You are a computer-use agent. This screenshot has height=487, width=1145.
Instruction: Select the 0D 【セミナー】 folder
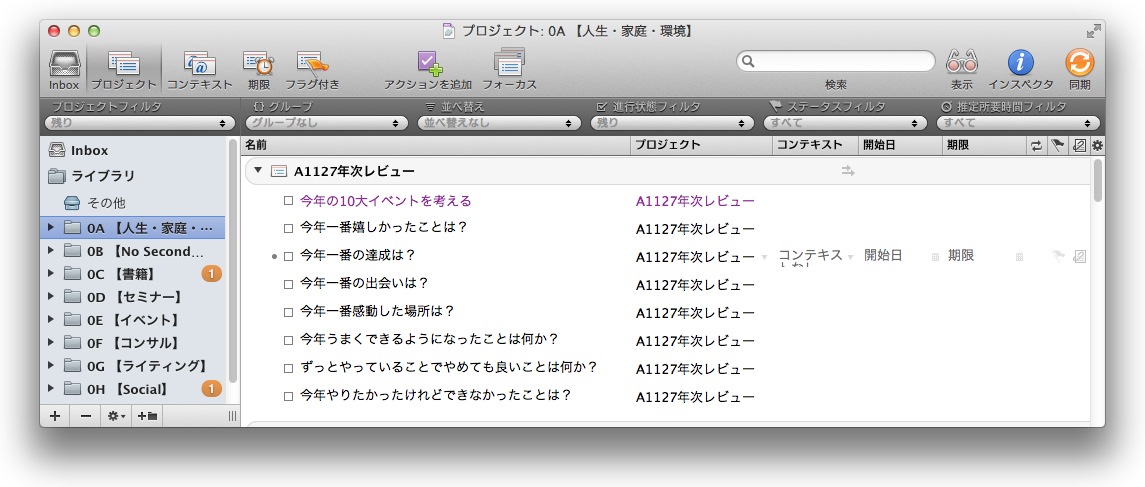pyautogui.click(x=133, y=297)
